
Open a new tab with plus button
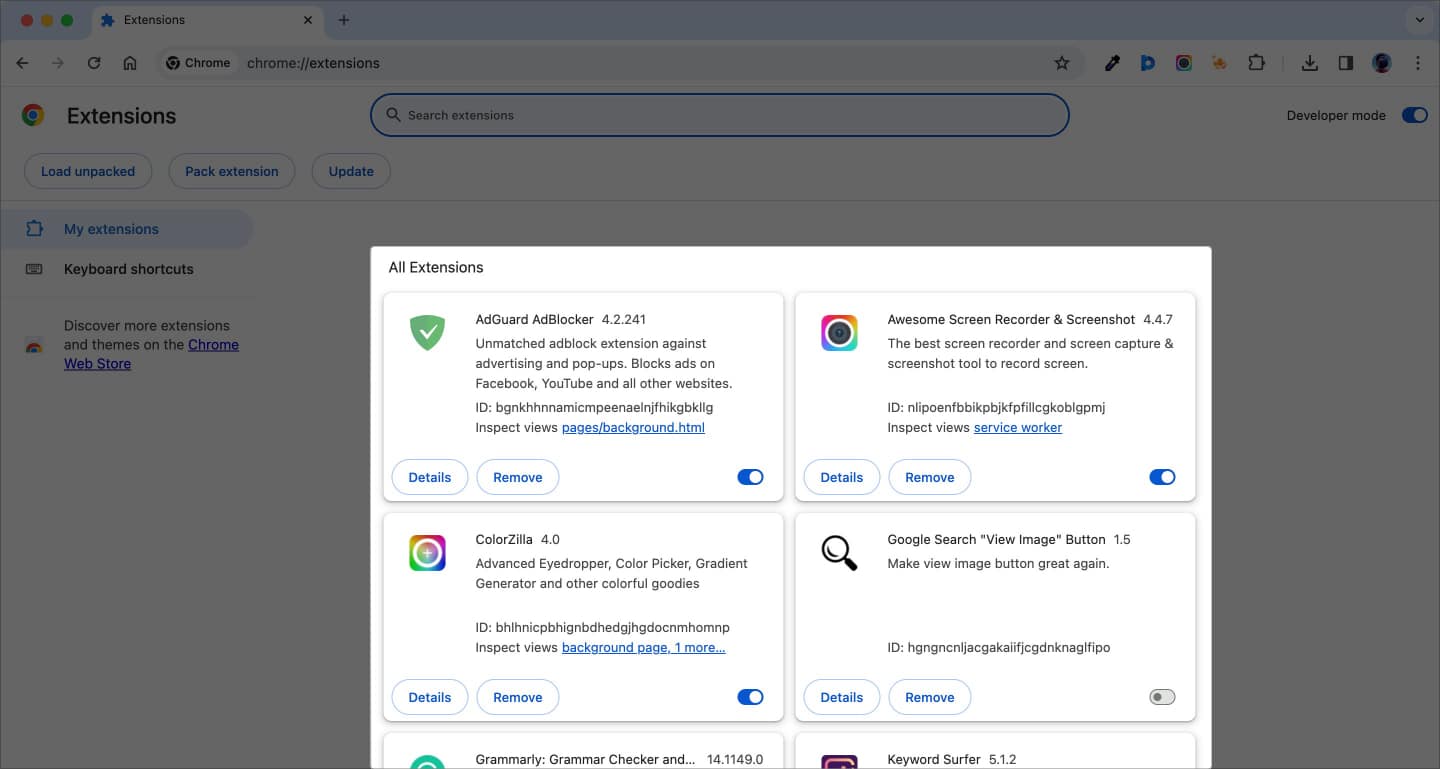click(344, 20)
